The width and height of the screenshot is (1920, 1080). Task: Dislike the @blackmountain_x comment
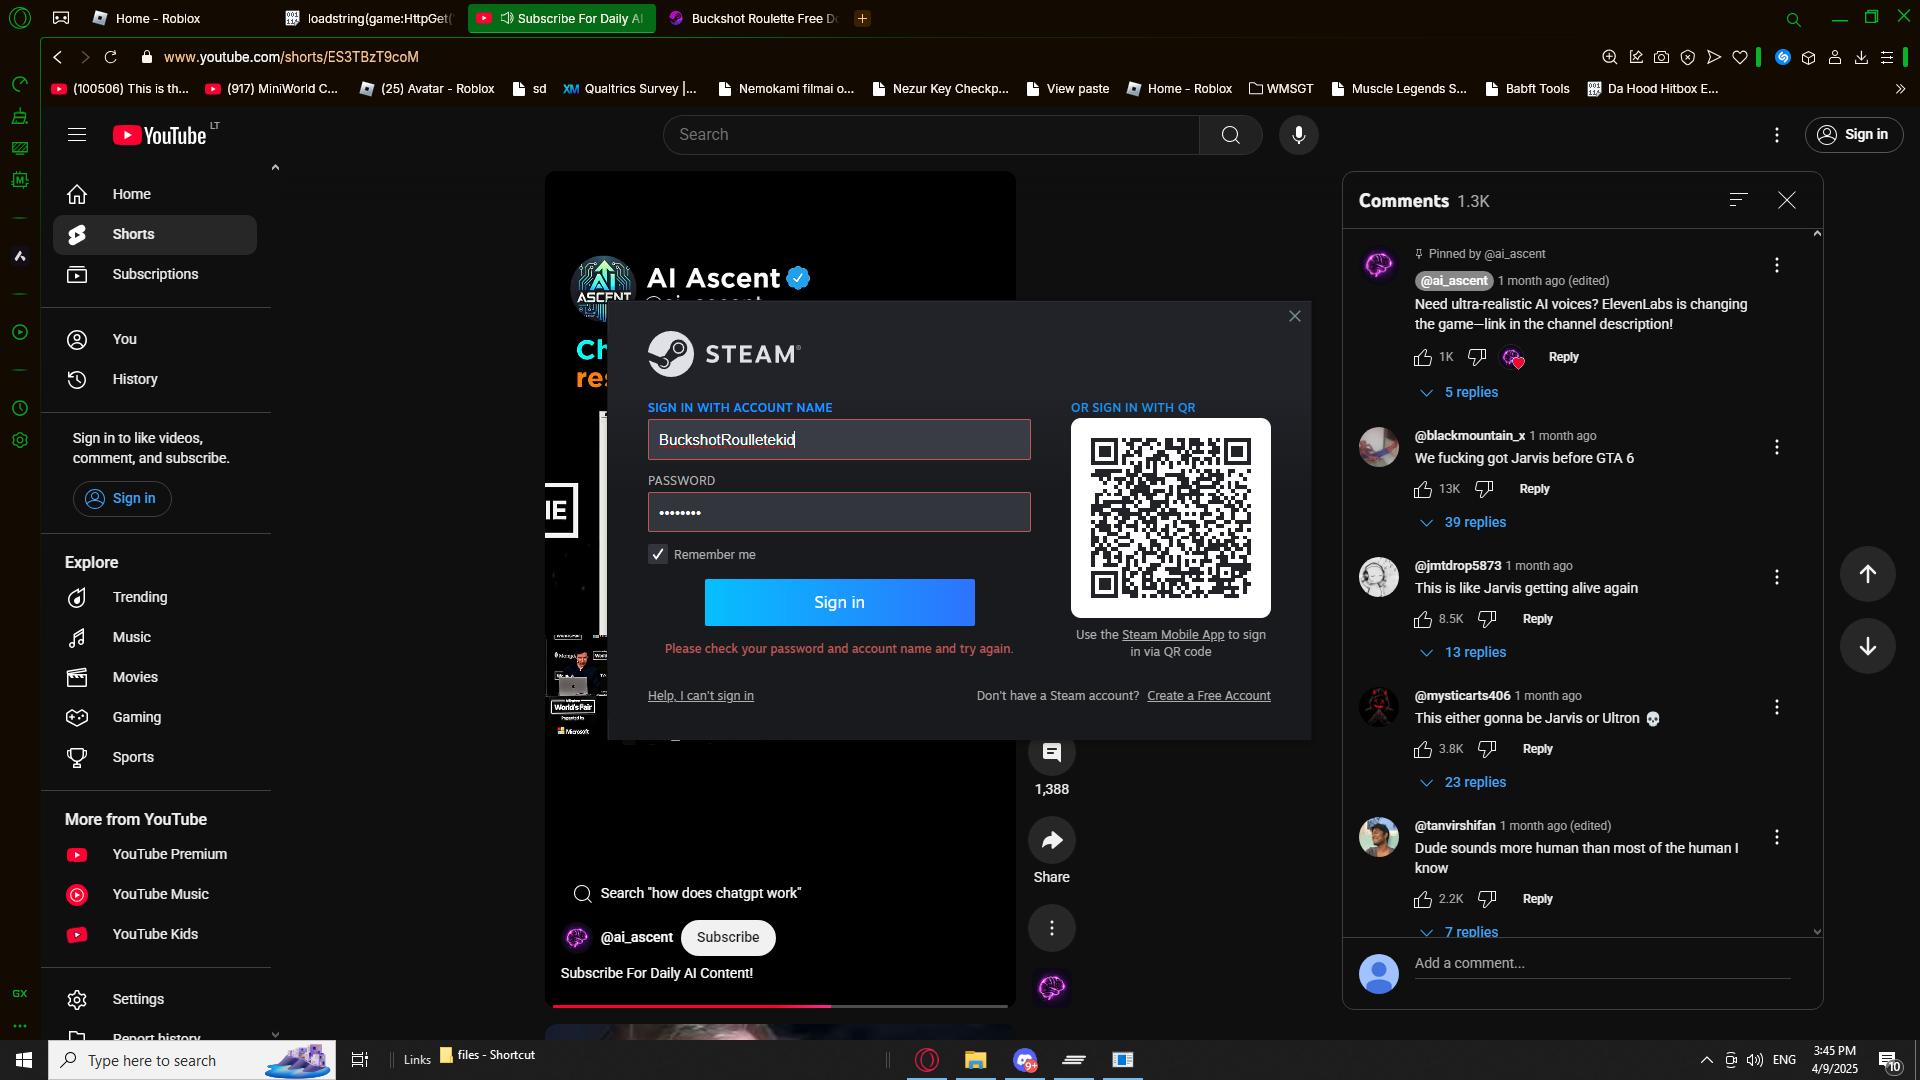[x=1484, y=490]
